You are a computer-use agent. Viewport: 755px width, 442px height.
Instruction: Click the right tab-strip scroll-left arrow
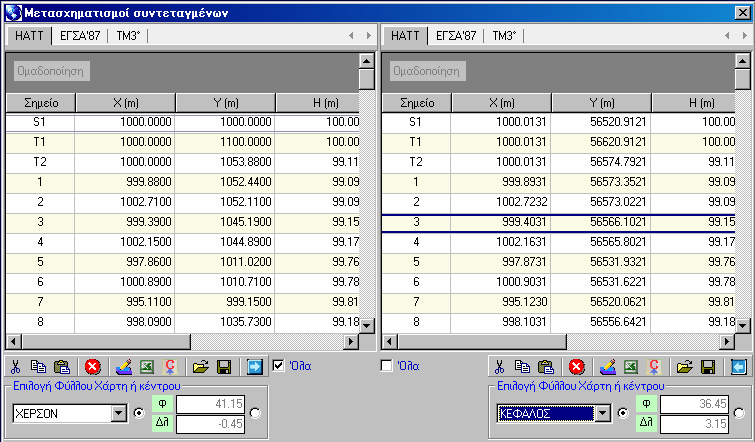point(727,35)
